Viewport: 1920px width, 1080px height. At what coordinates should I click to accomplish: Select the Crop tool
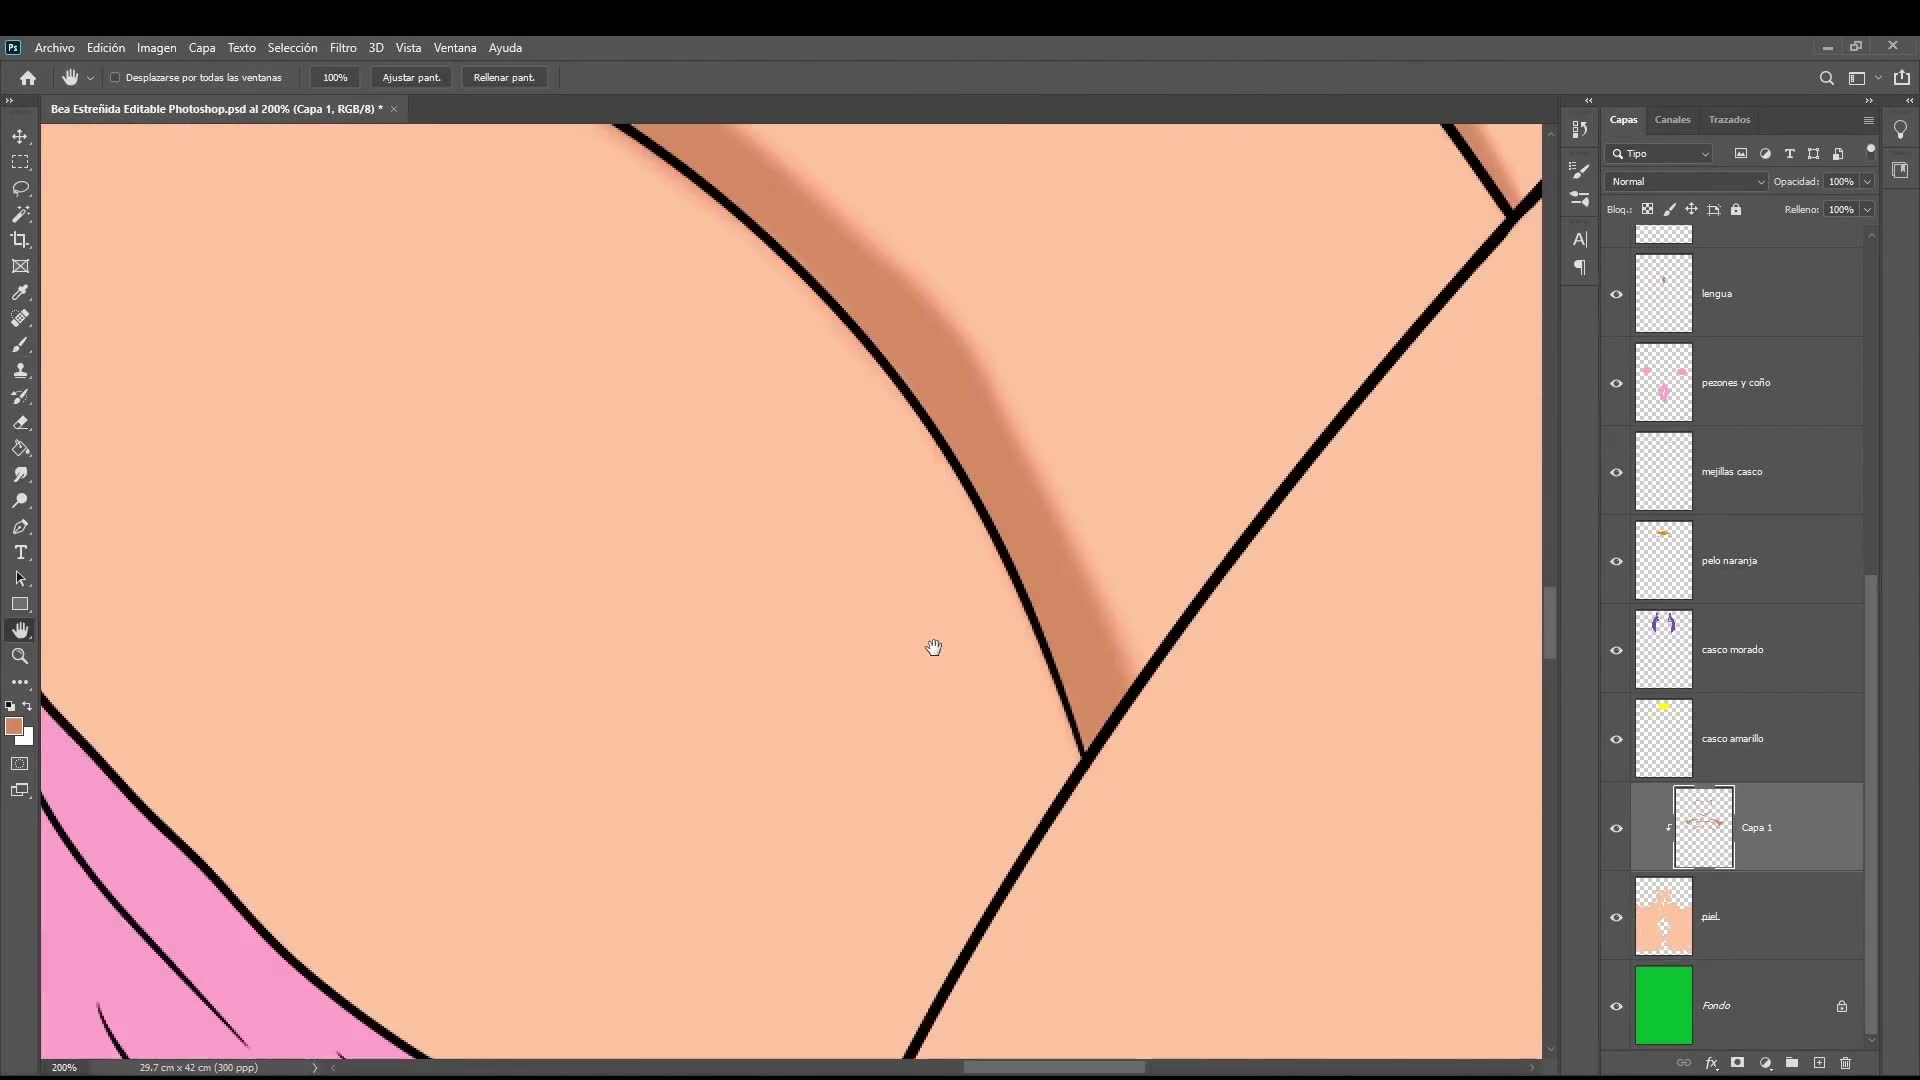(x=20, y=240)
